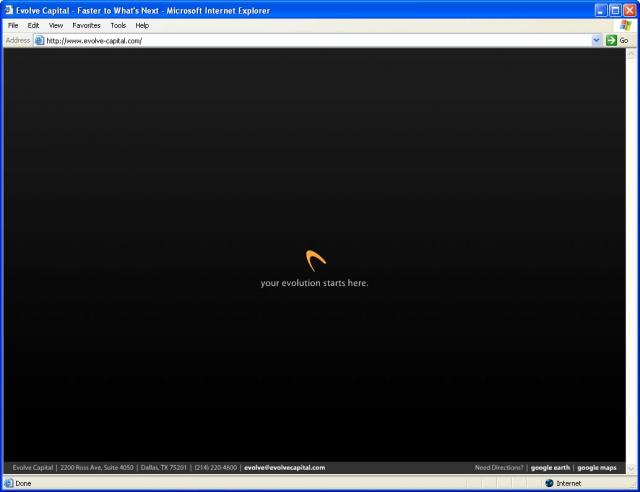The width and height of the screenshot is (640, 492).
Task: Click the orange Evolve Capital swoosh logo
Action: tap(315, 261)
